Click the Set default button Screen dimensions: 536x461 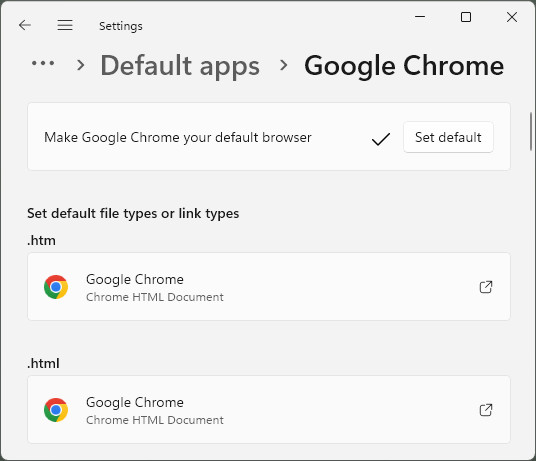(x=448, y=137)
